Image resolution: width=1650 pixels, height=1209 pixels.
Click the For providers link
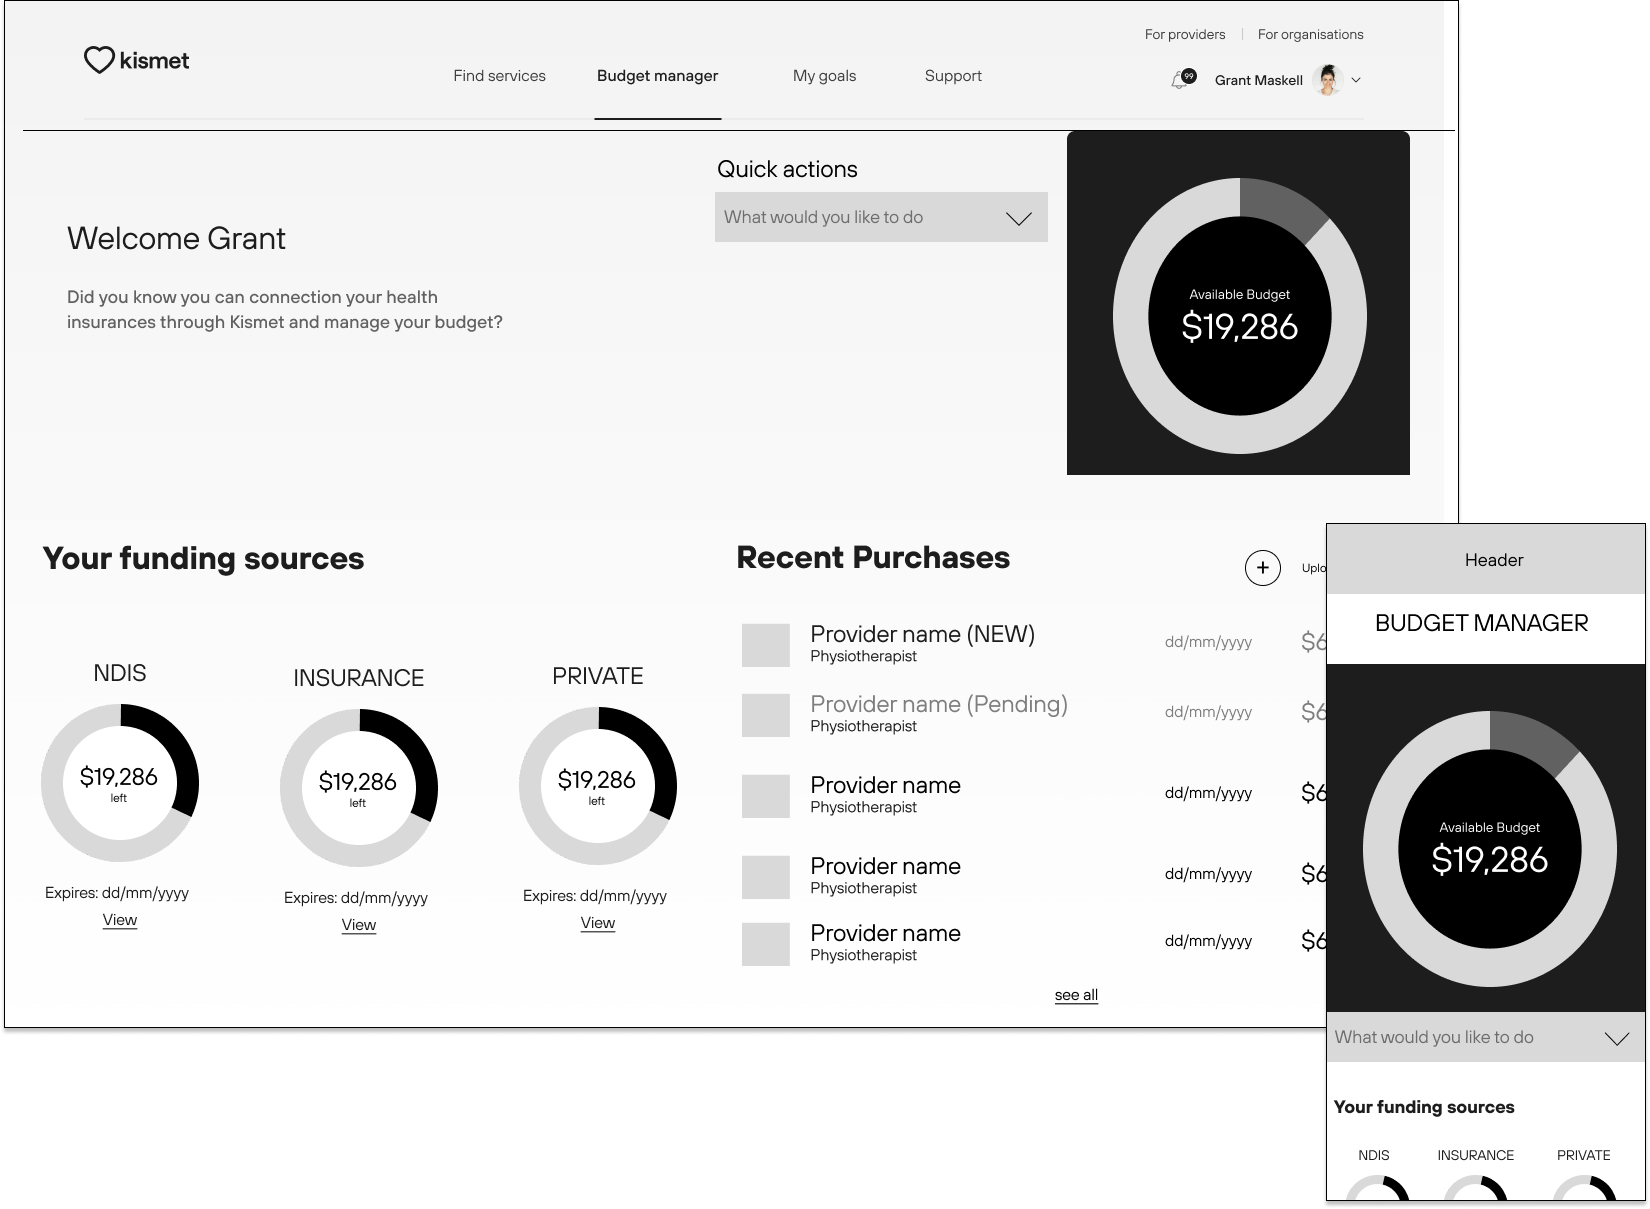pyautogui.click(x=1184, y=34)
